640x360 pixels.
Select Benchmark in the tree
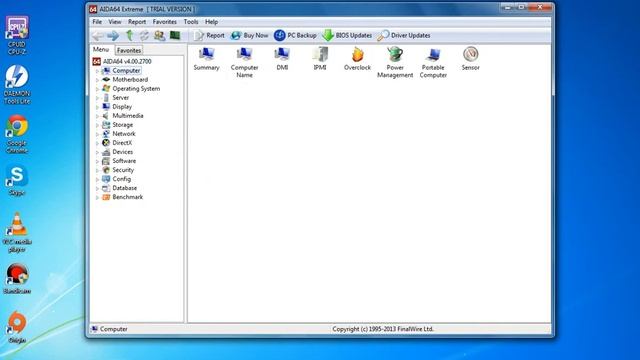click(x=127, y=197)
